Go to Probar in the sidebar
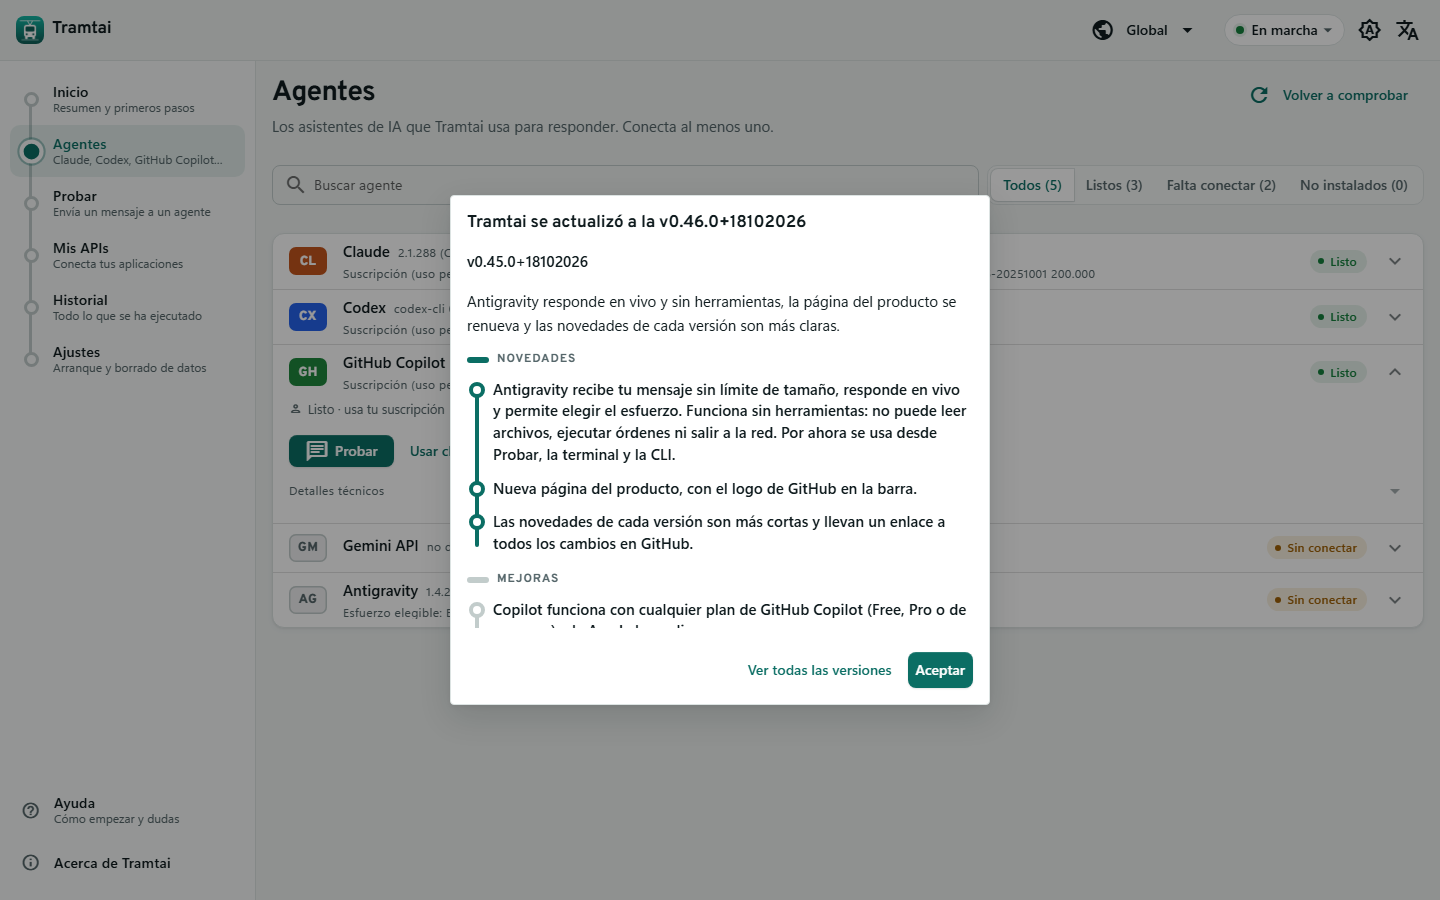This screenshot has height=900, width=1440. 127,203
